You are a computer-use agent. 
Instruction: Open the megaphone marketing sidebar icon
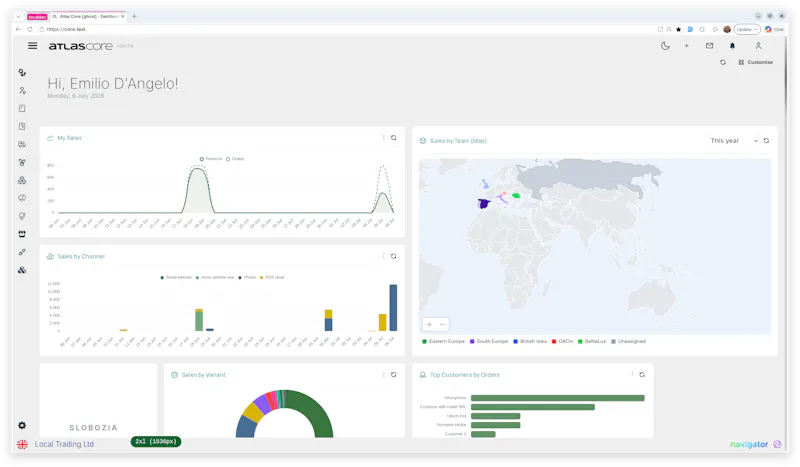click(x=22, y=198)
